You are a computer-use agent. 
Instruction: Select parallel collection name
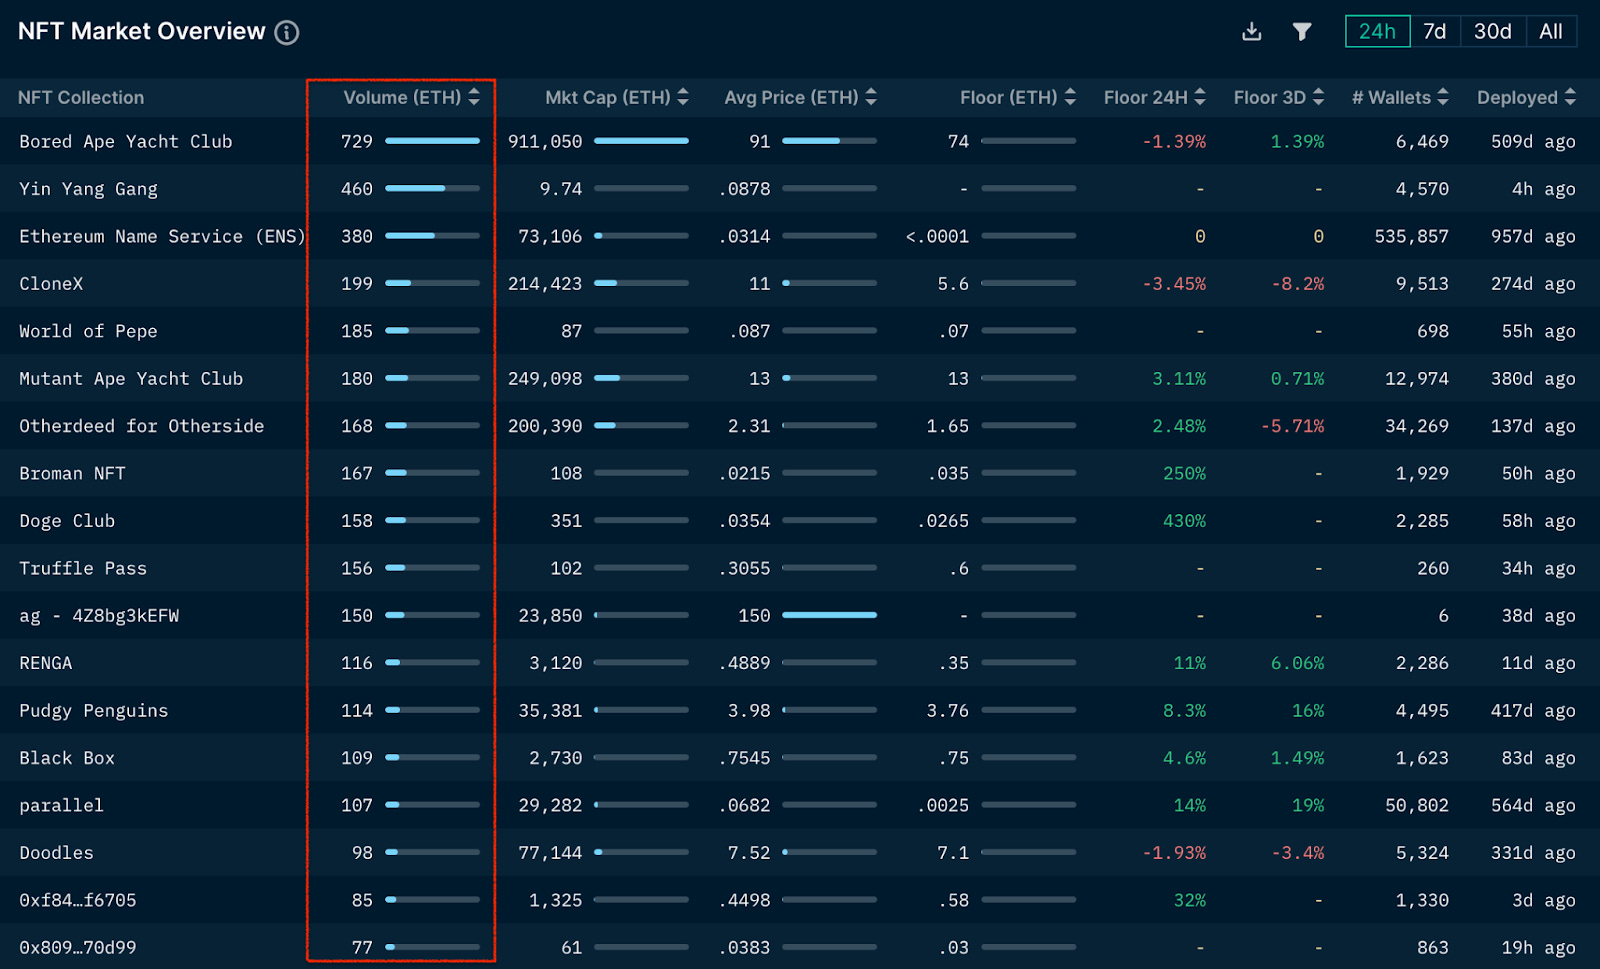click(x=61, y=806)
